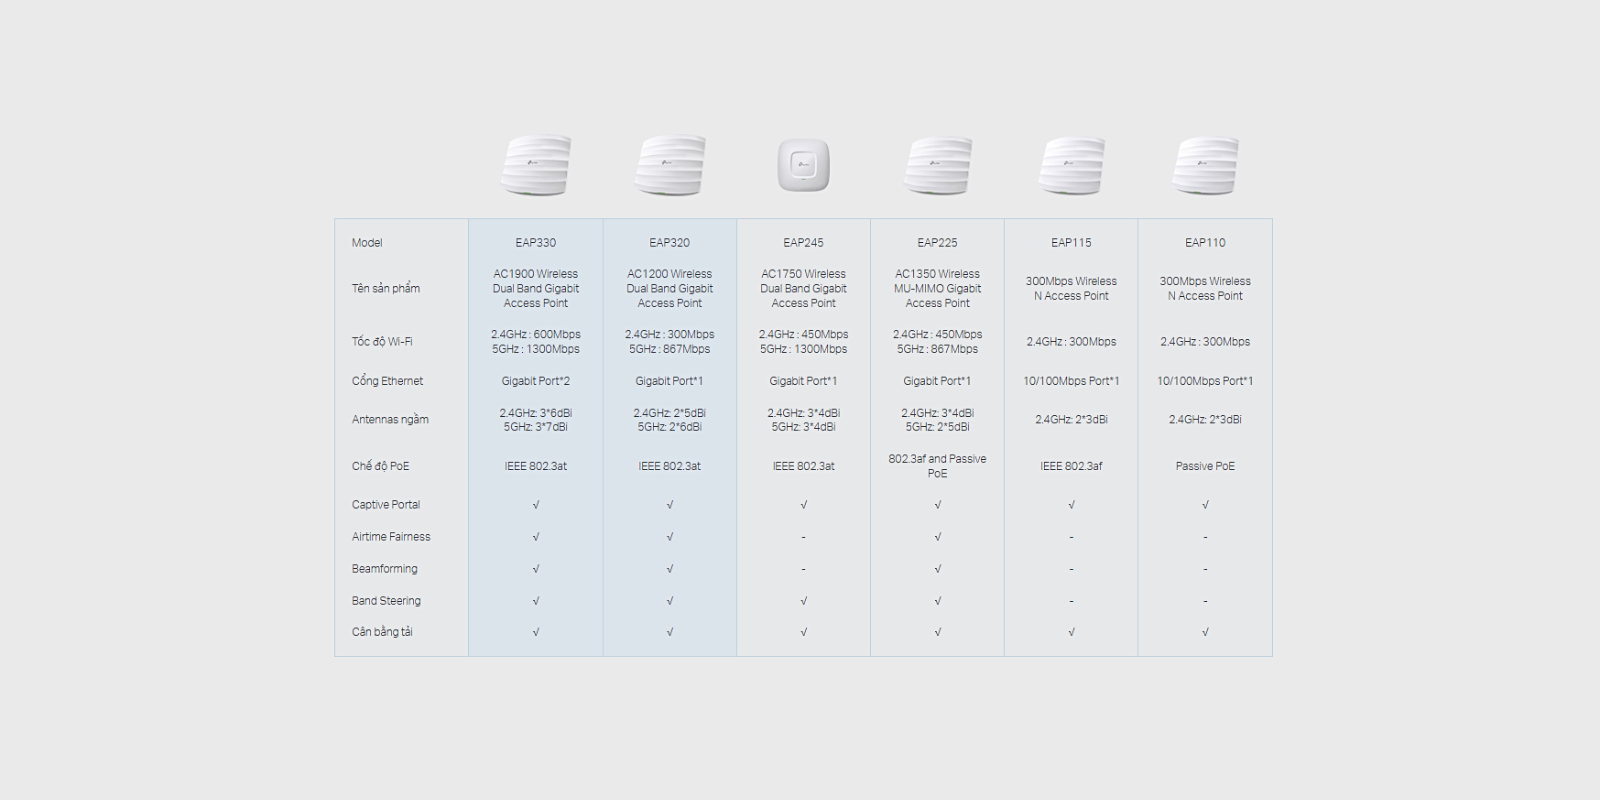1600x800 pixels.
Task: Click EAP225 Beamforming checkmark
Action: pos(938,569)
